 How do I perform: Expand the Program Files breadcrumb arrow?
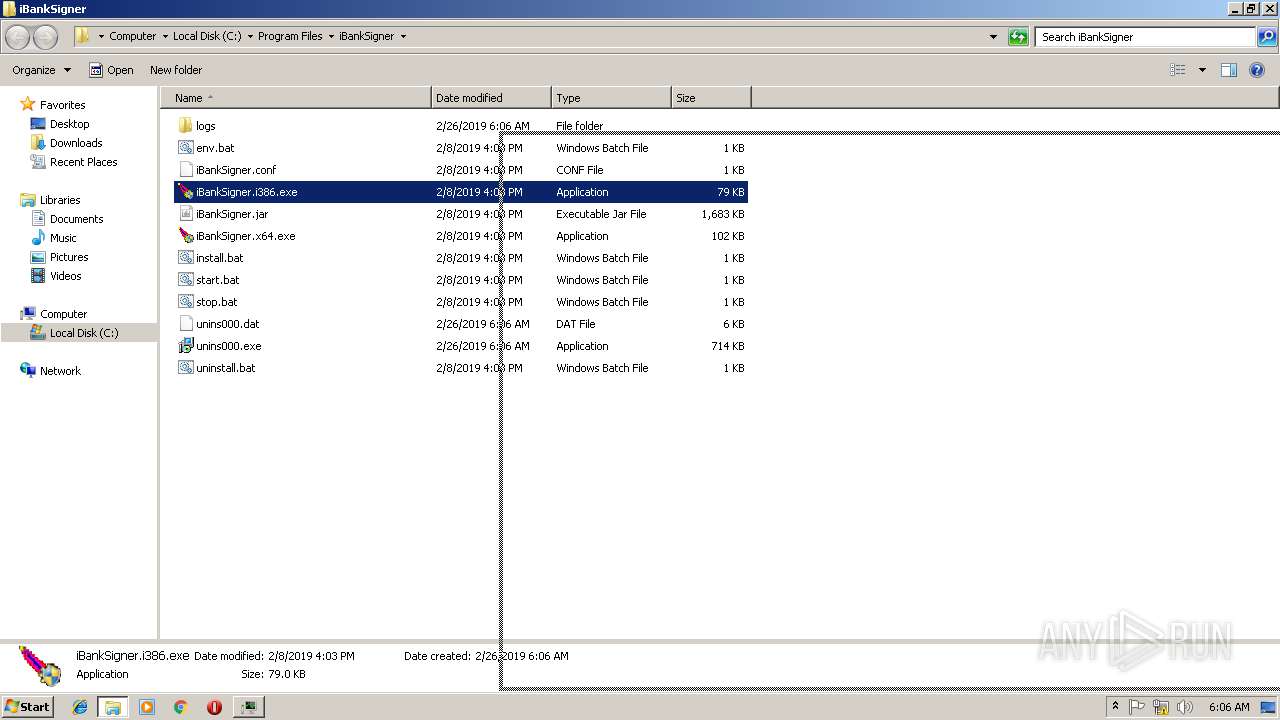tap(331, 37)
